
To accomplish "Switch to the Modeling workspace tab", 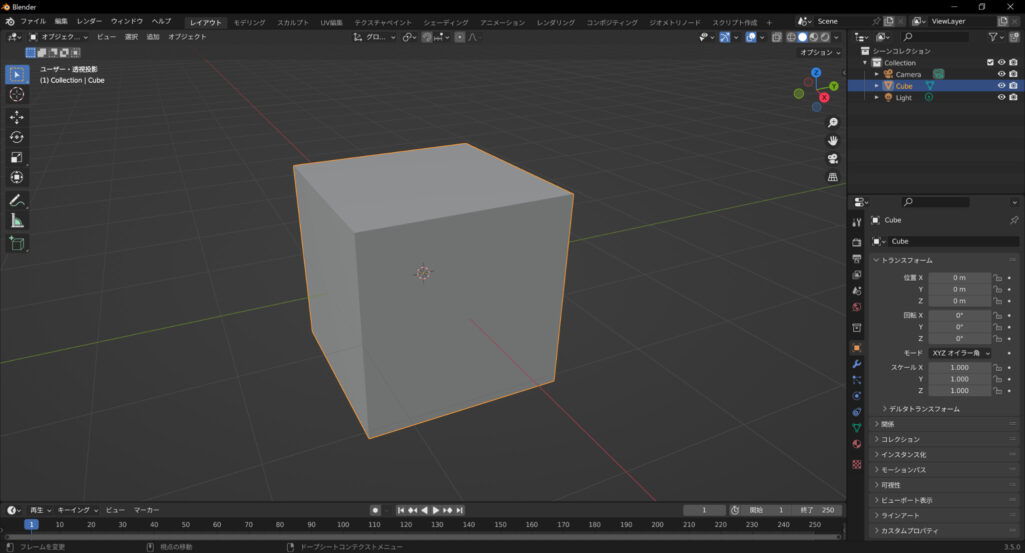I will [250, 22].
